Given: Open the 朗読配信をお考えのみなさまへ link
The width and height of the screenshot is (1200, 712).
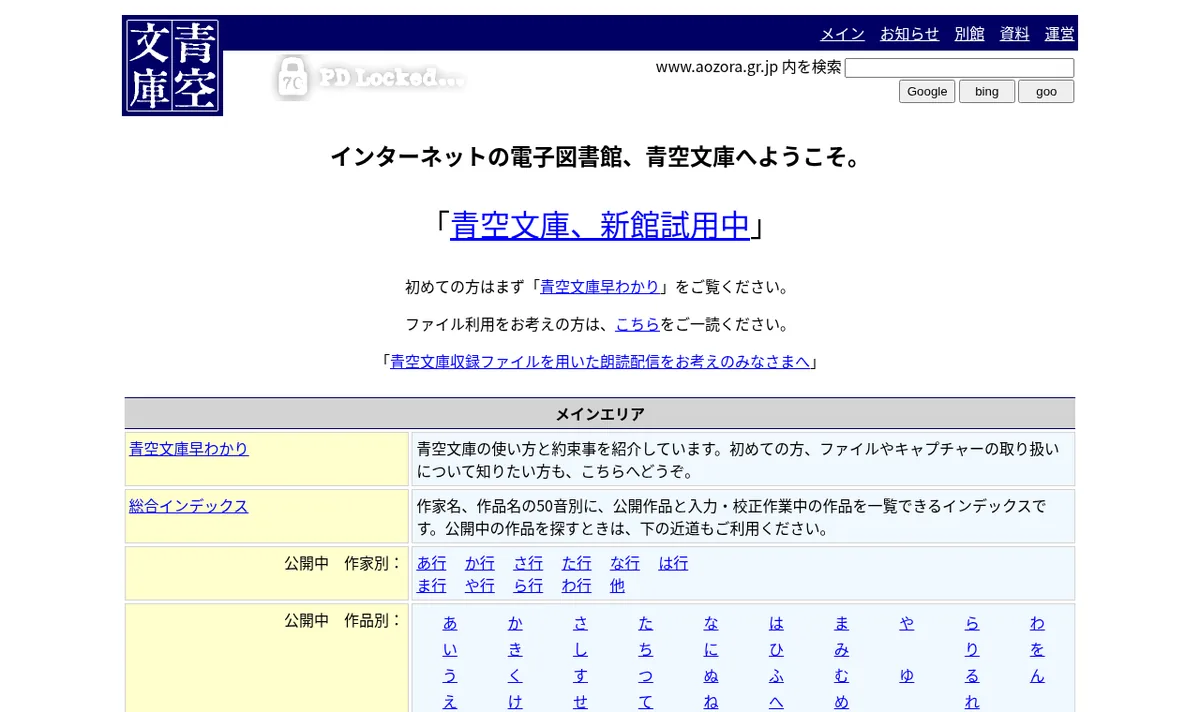Looking at the screenshot, I should (600, 361).
